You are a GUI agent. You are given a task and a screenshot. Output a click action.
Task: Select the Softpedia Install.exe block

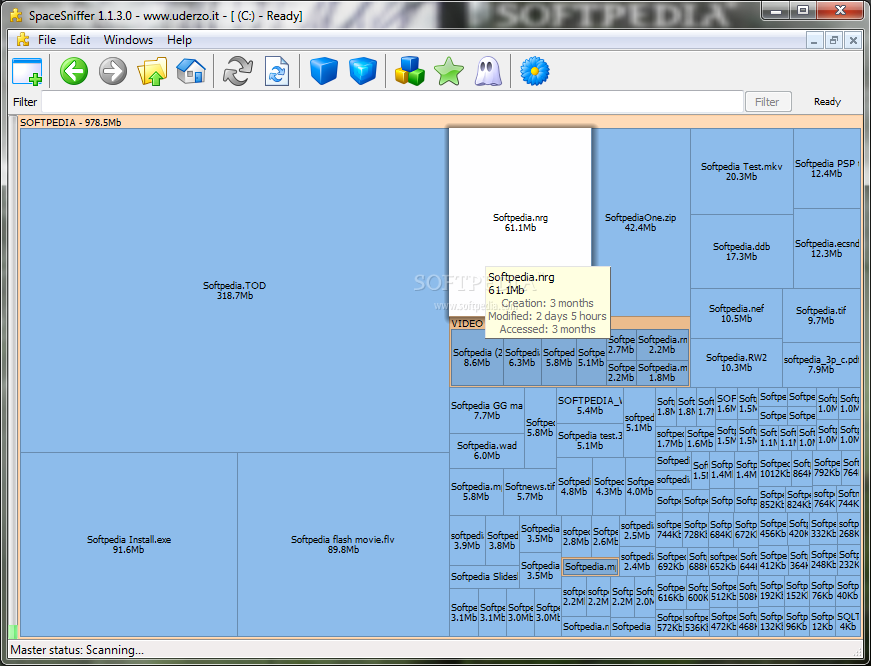point(129,544)
